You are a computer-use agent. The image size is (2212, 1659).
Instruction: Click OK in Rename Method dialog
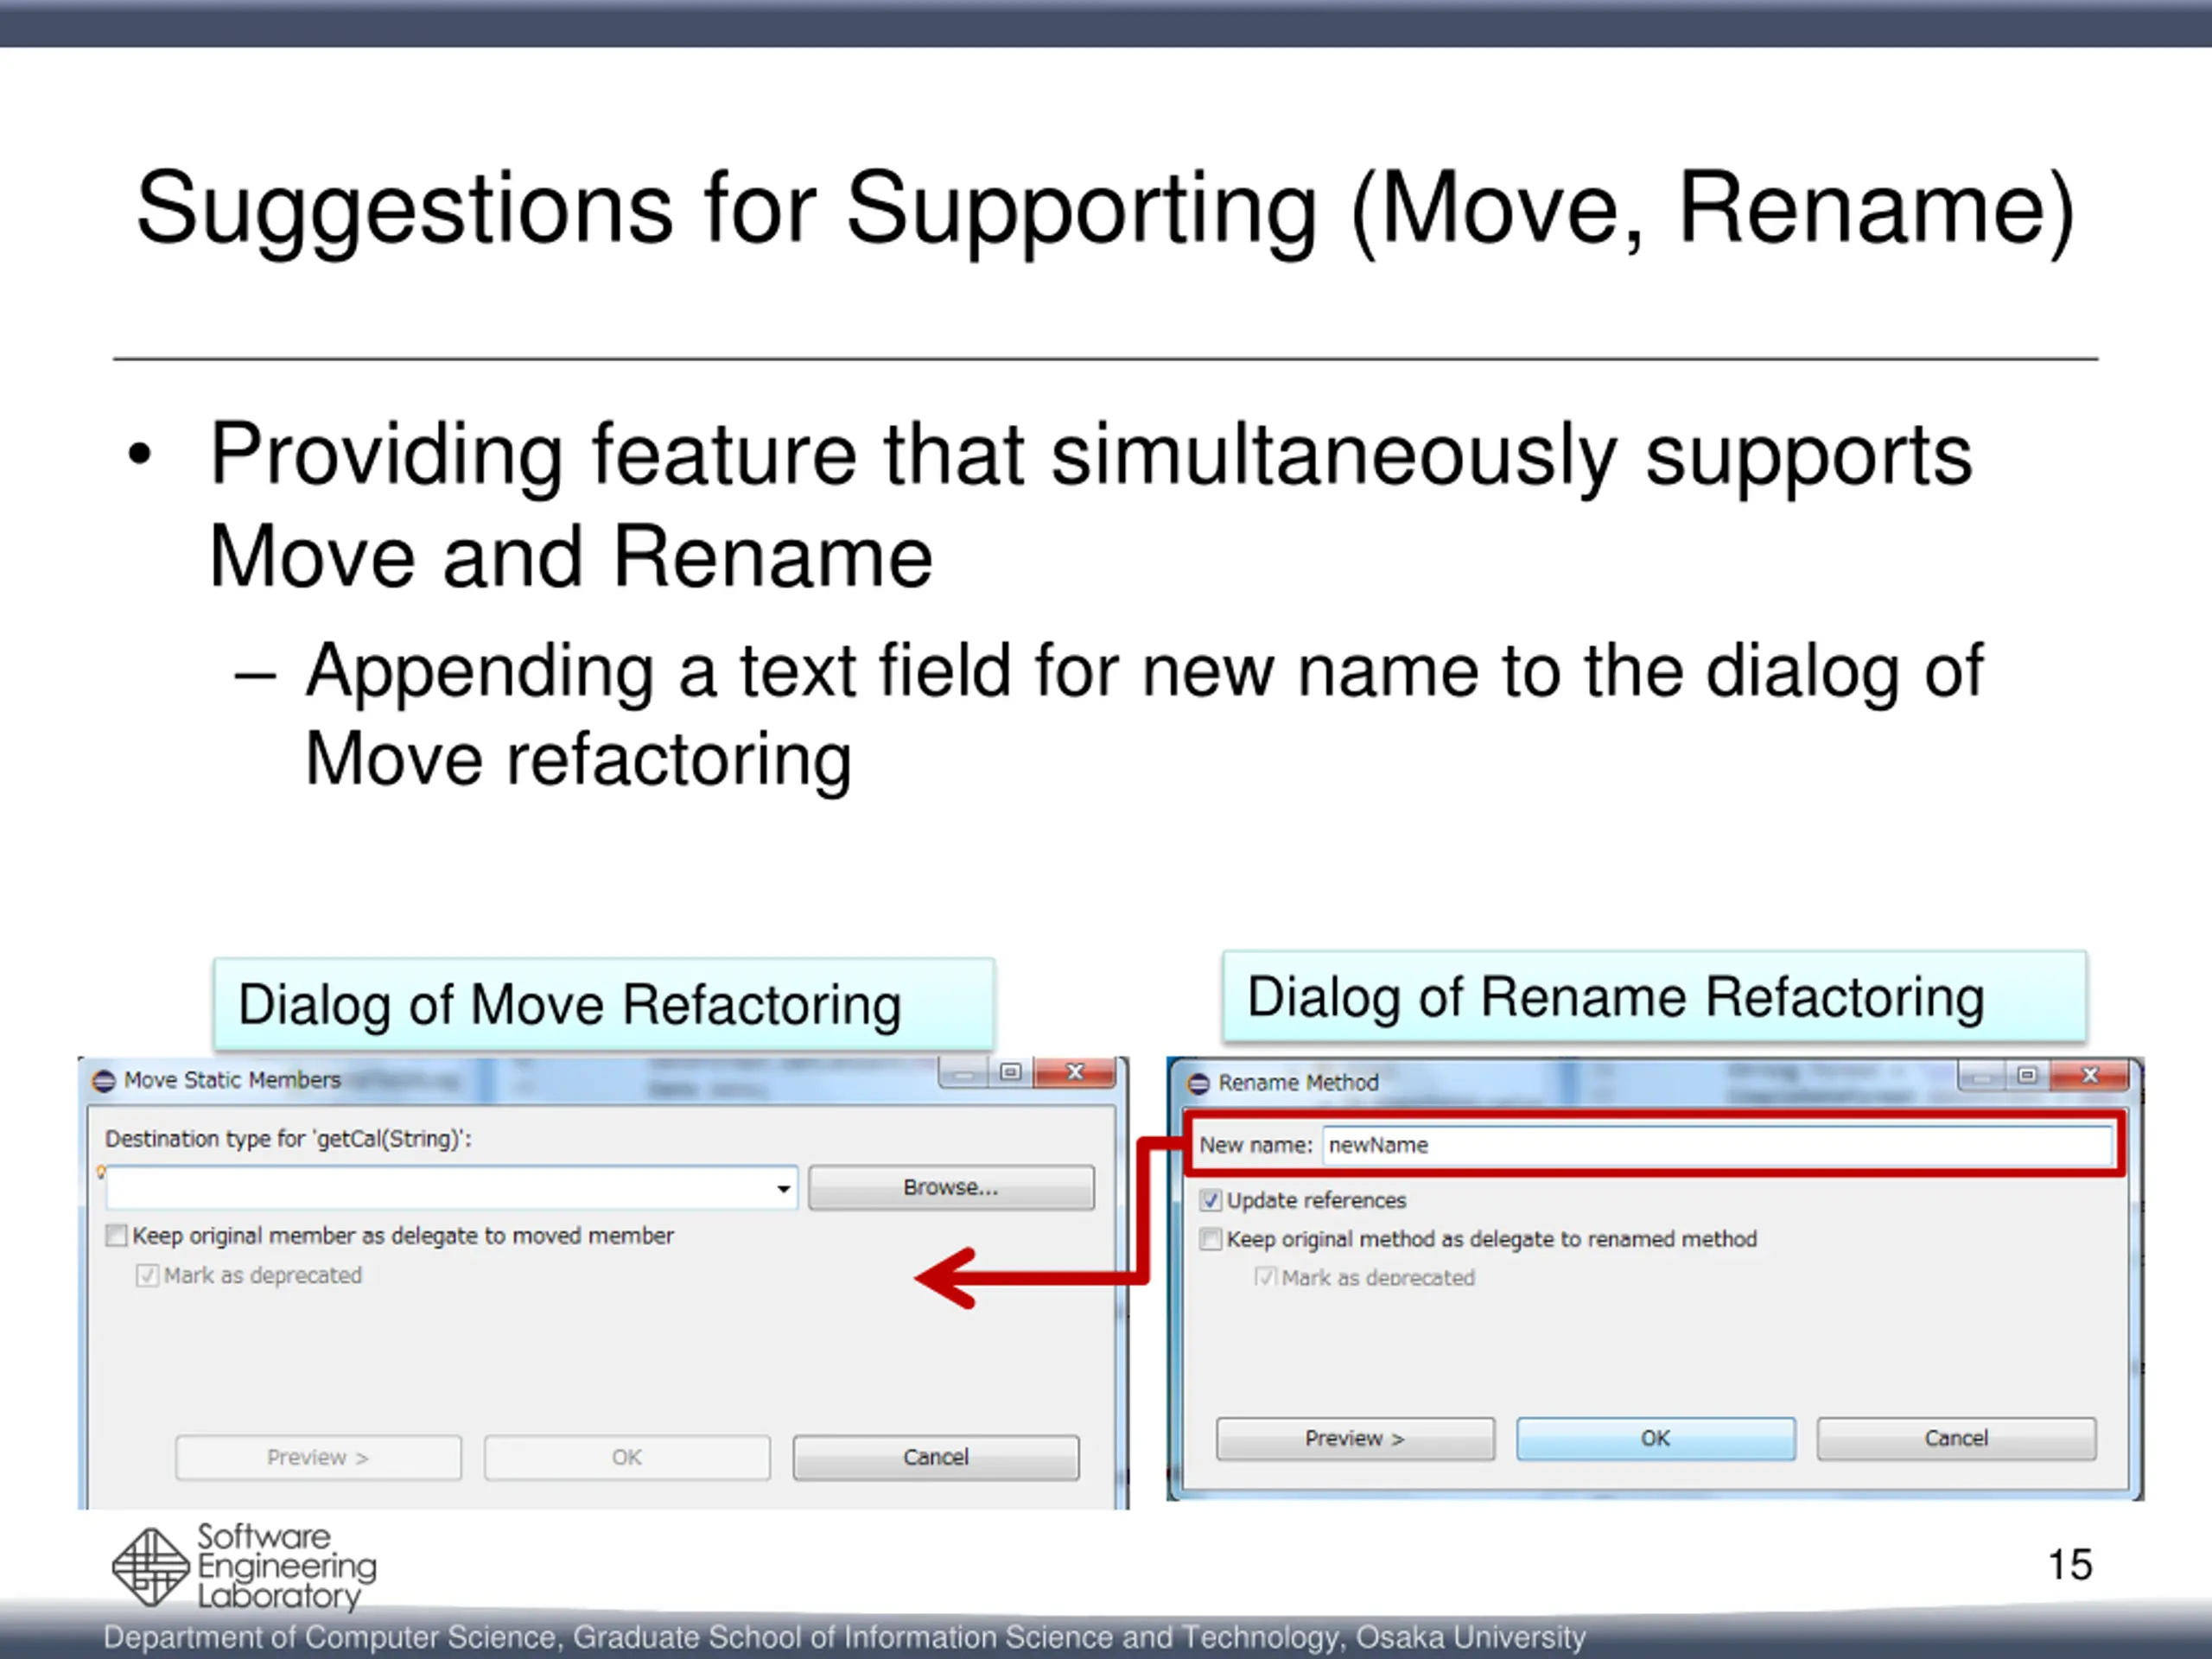(1655, 1438)
